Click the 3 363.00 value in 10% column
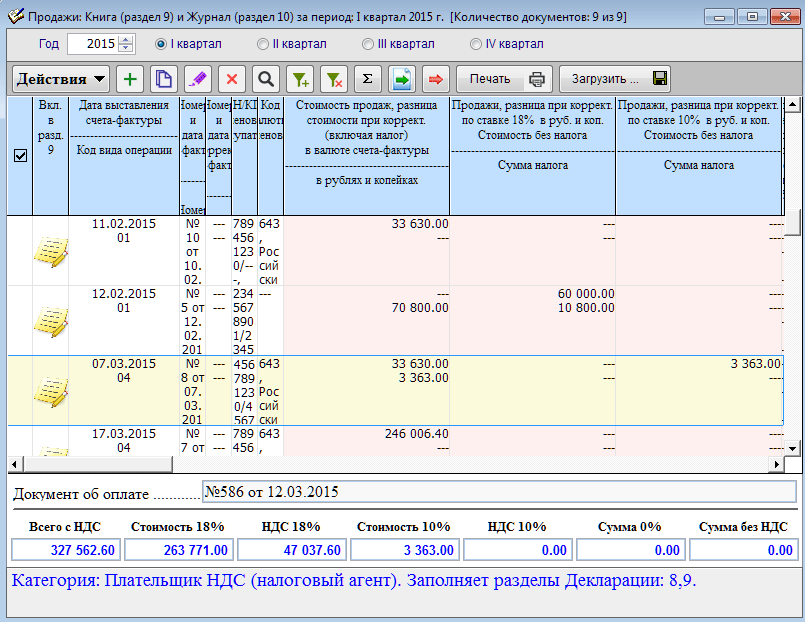Image resolution: width=805 pixels, height=622 pixels. coord(755,364)
